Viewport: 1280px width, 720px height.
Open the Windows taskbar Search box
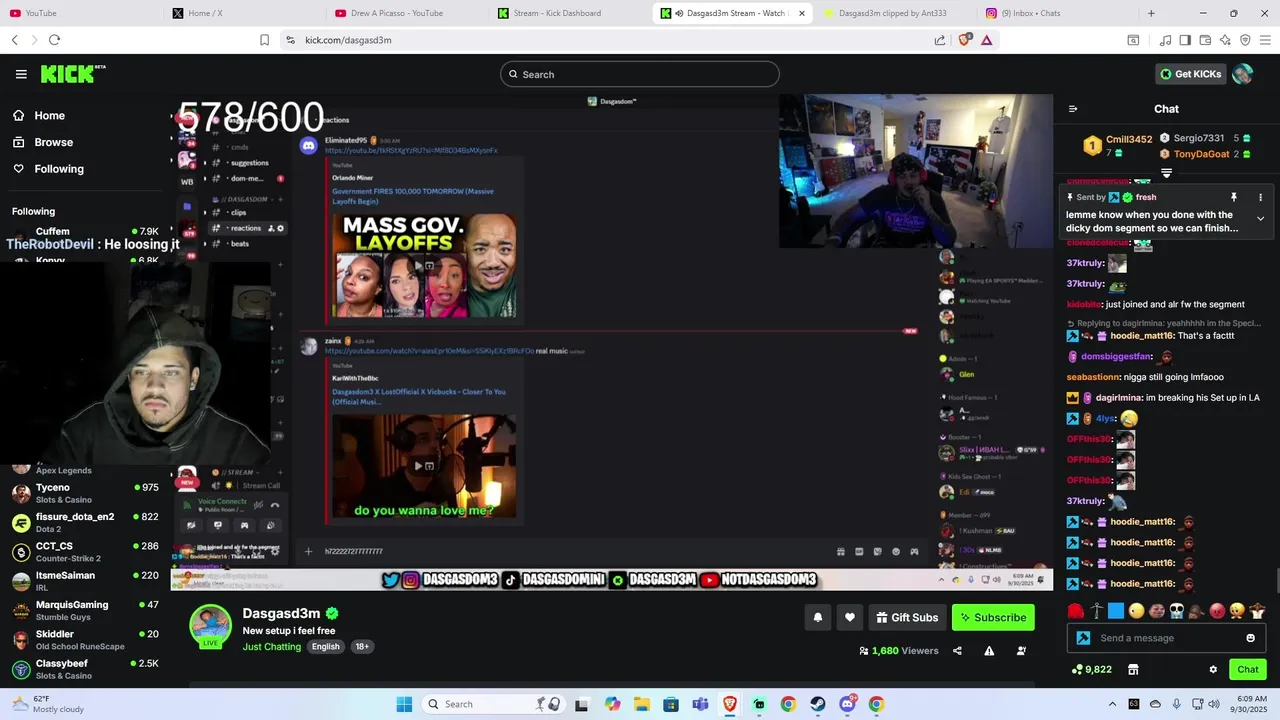click(491, 704)
